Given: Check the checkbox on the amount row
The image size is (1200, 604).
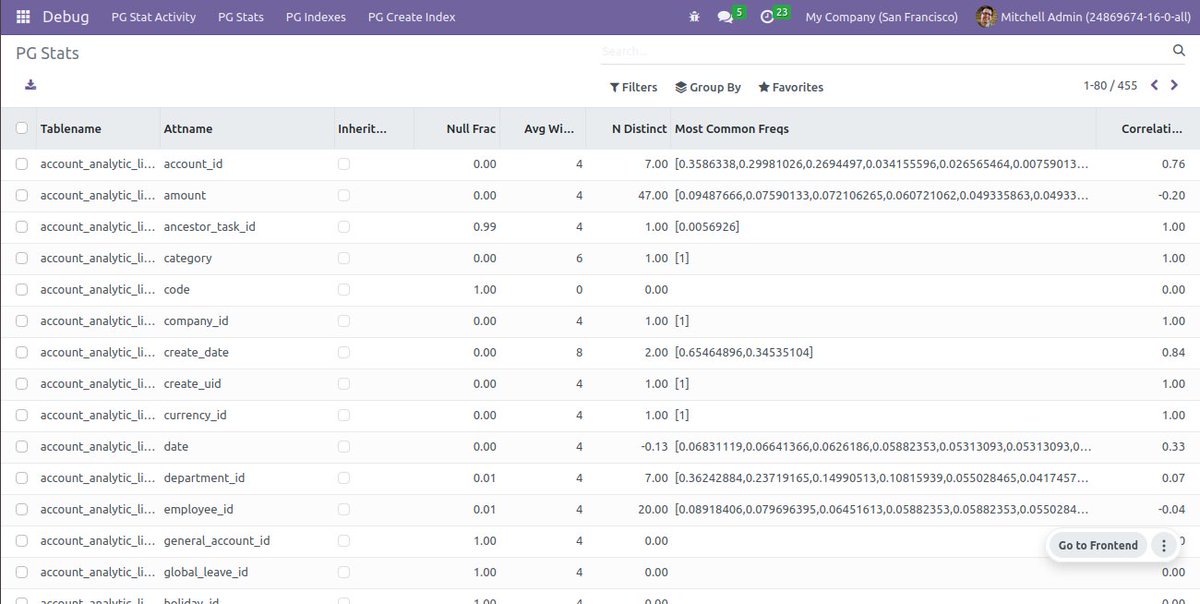Looking at the screenshot, I should point(21,195).
